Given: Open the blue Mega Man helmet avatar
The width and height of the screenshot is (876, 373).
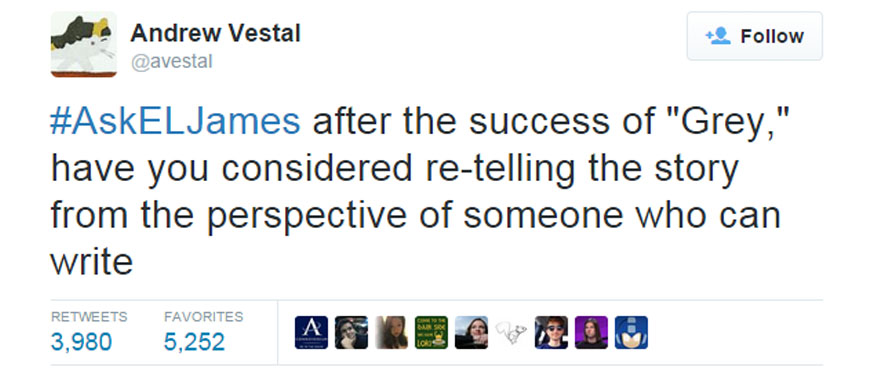Looking at the screenshot, I should [x=631, y=332].
